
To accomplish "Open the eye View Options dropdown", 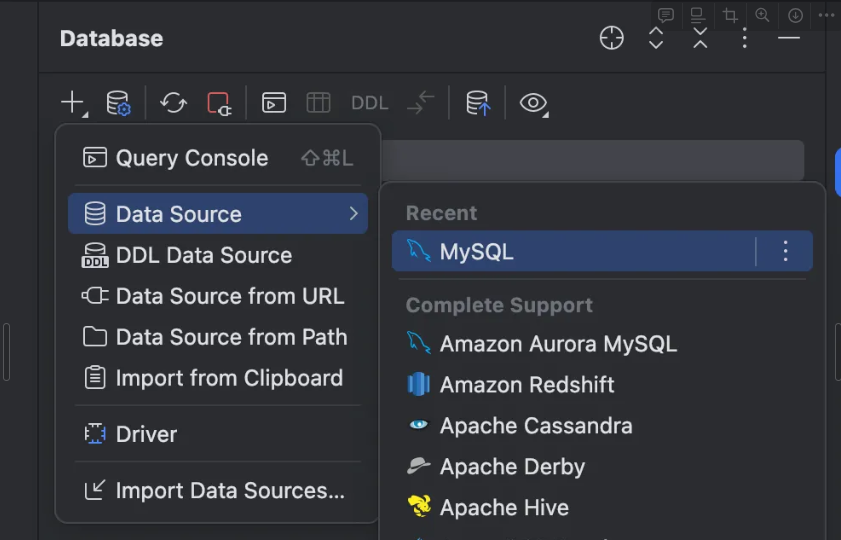I will tap(534, 103).
